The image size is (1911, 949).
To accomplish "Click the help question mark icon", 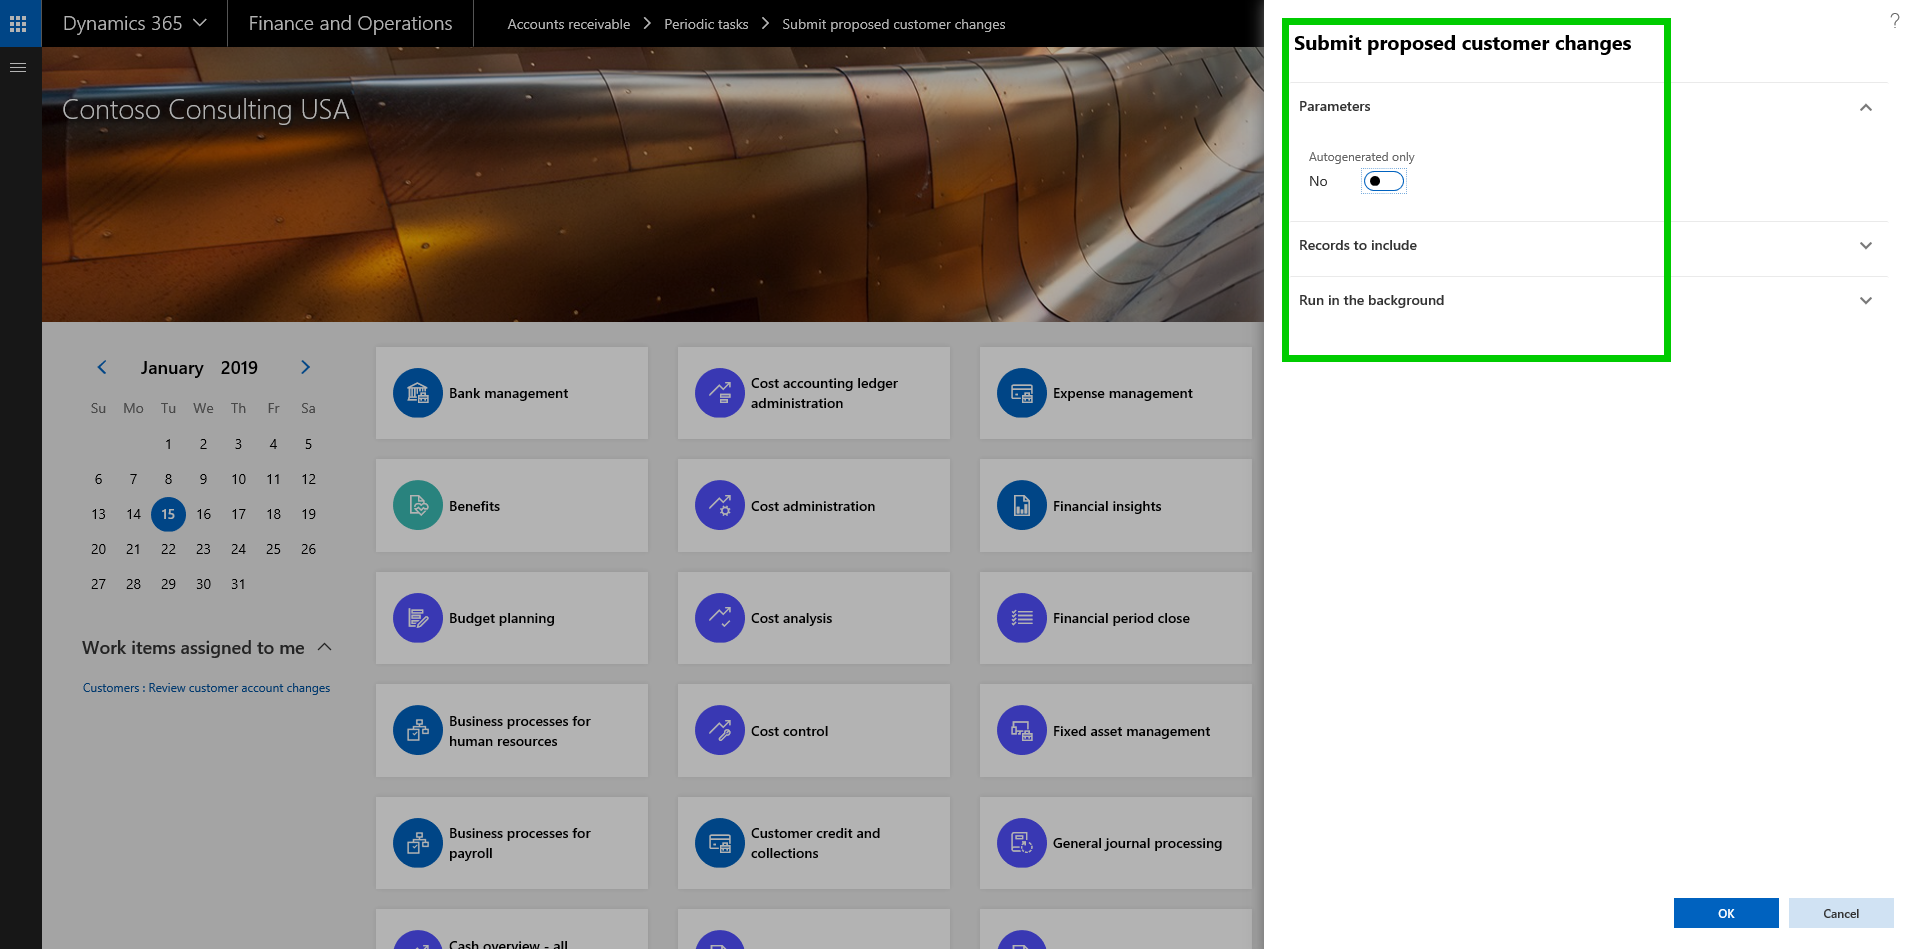I will click(1894, 20).
